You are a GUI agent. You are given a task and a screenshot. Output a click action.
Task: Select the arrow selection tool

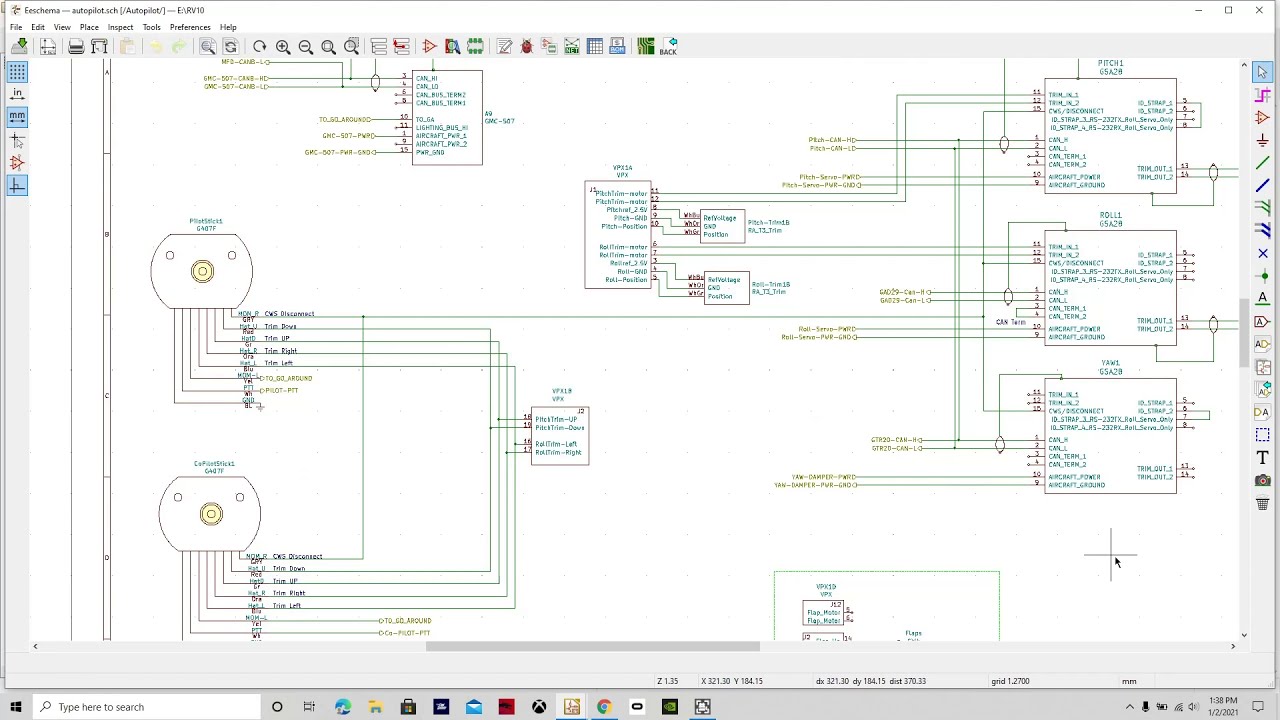pos(1263,72)
